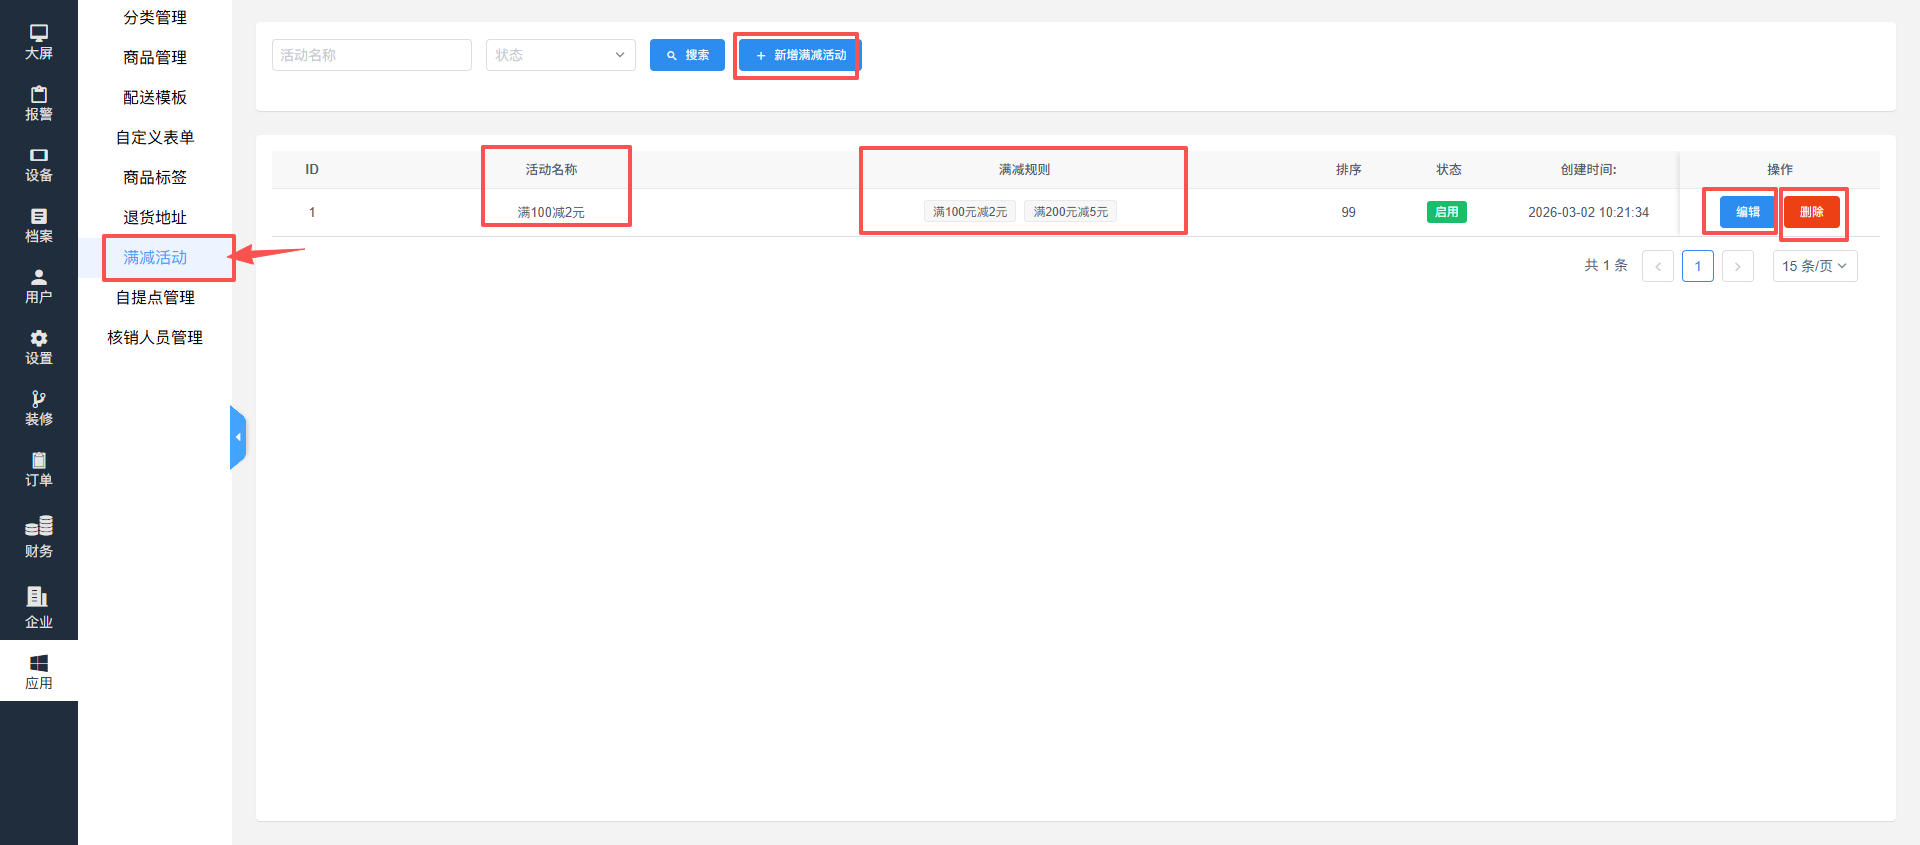Click the blue 搜索 search button
This screenshot has width=1920, height=845.
[x=687, y=55]
